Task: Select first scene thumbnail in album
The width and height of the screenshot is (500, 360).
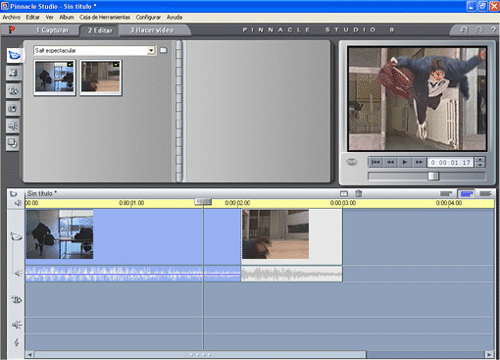Action: pos(55,78)
